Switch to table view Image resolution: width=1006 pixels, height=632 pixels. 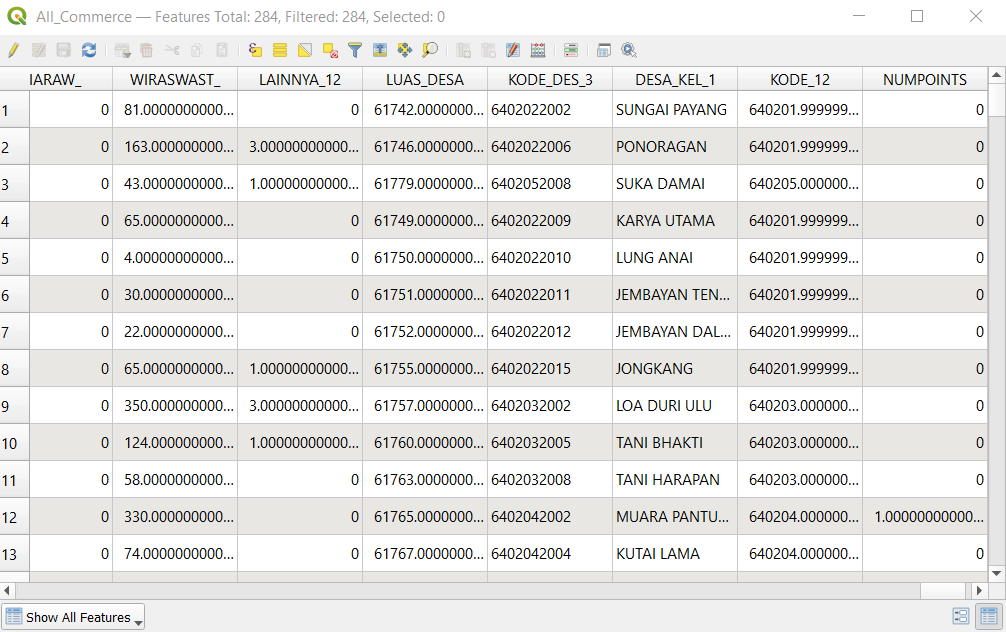pos(989,617)
